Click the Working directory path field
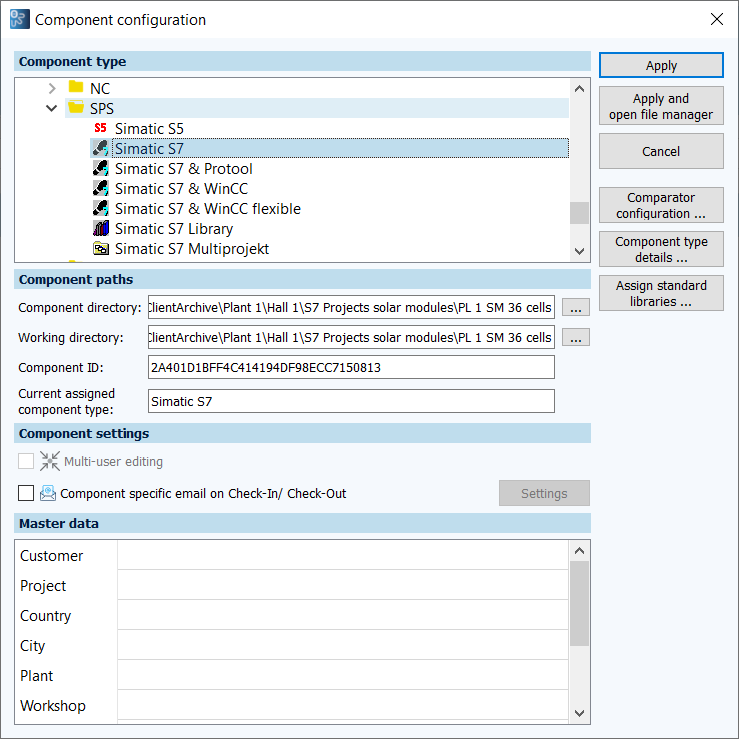This screenshot has width=739, height=739. pos(351,337)
